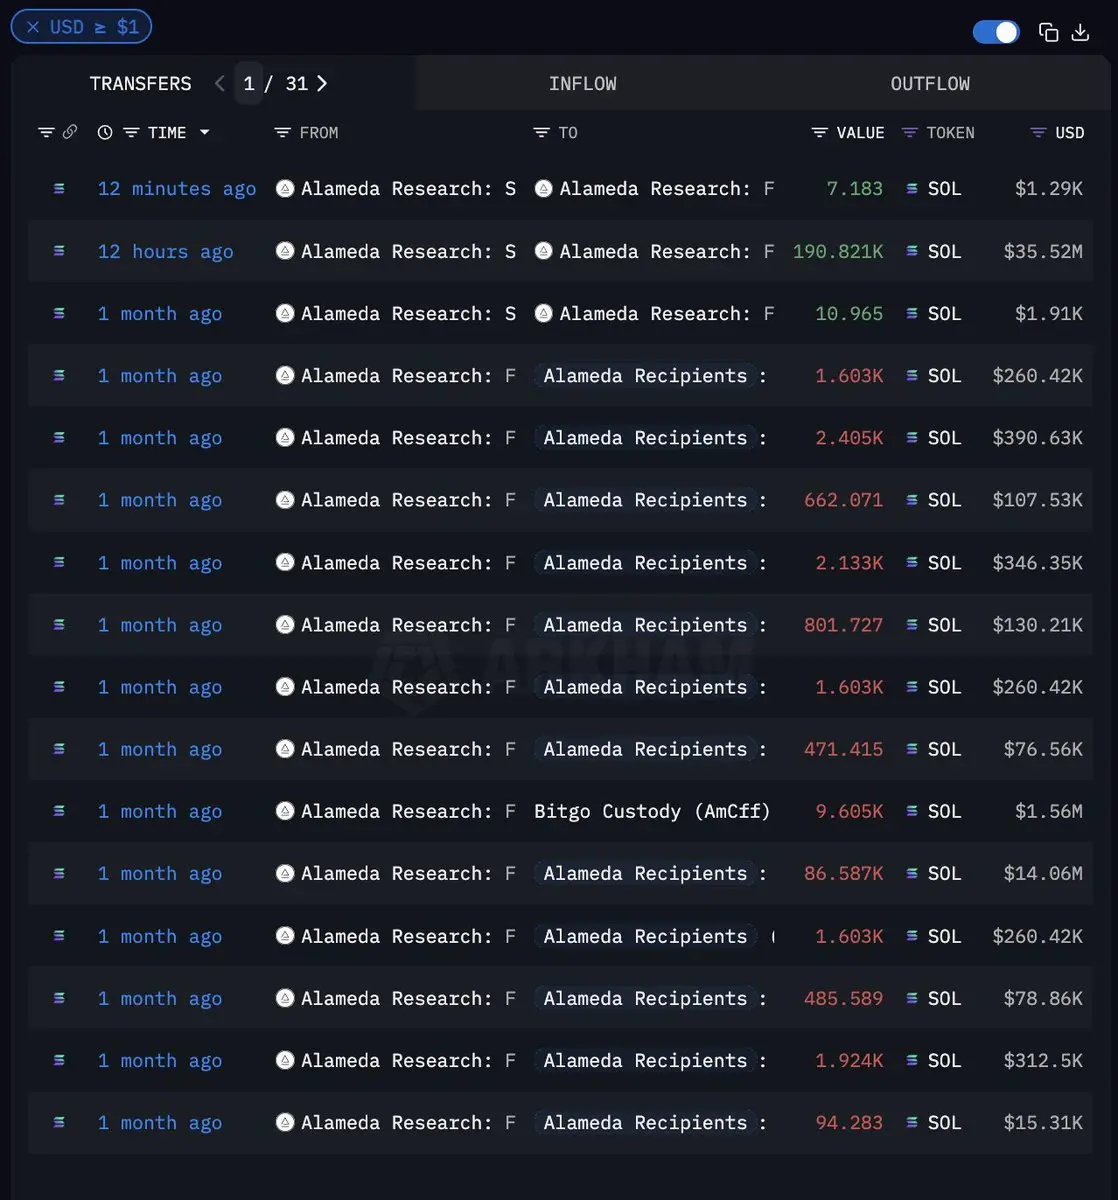Switch to the INFLOW tab
The height and width of the screenshot is (1200, 1118).
[x=582, y=84]
